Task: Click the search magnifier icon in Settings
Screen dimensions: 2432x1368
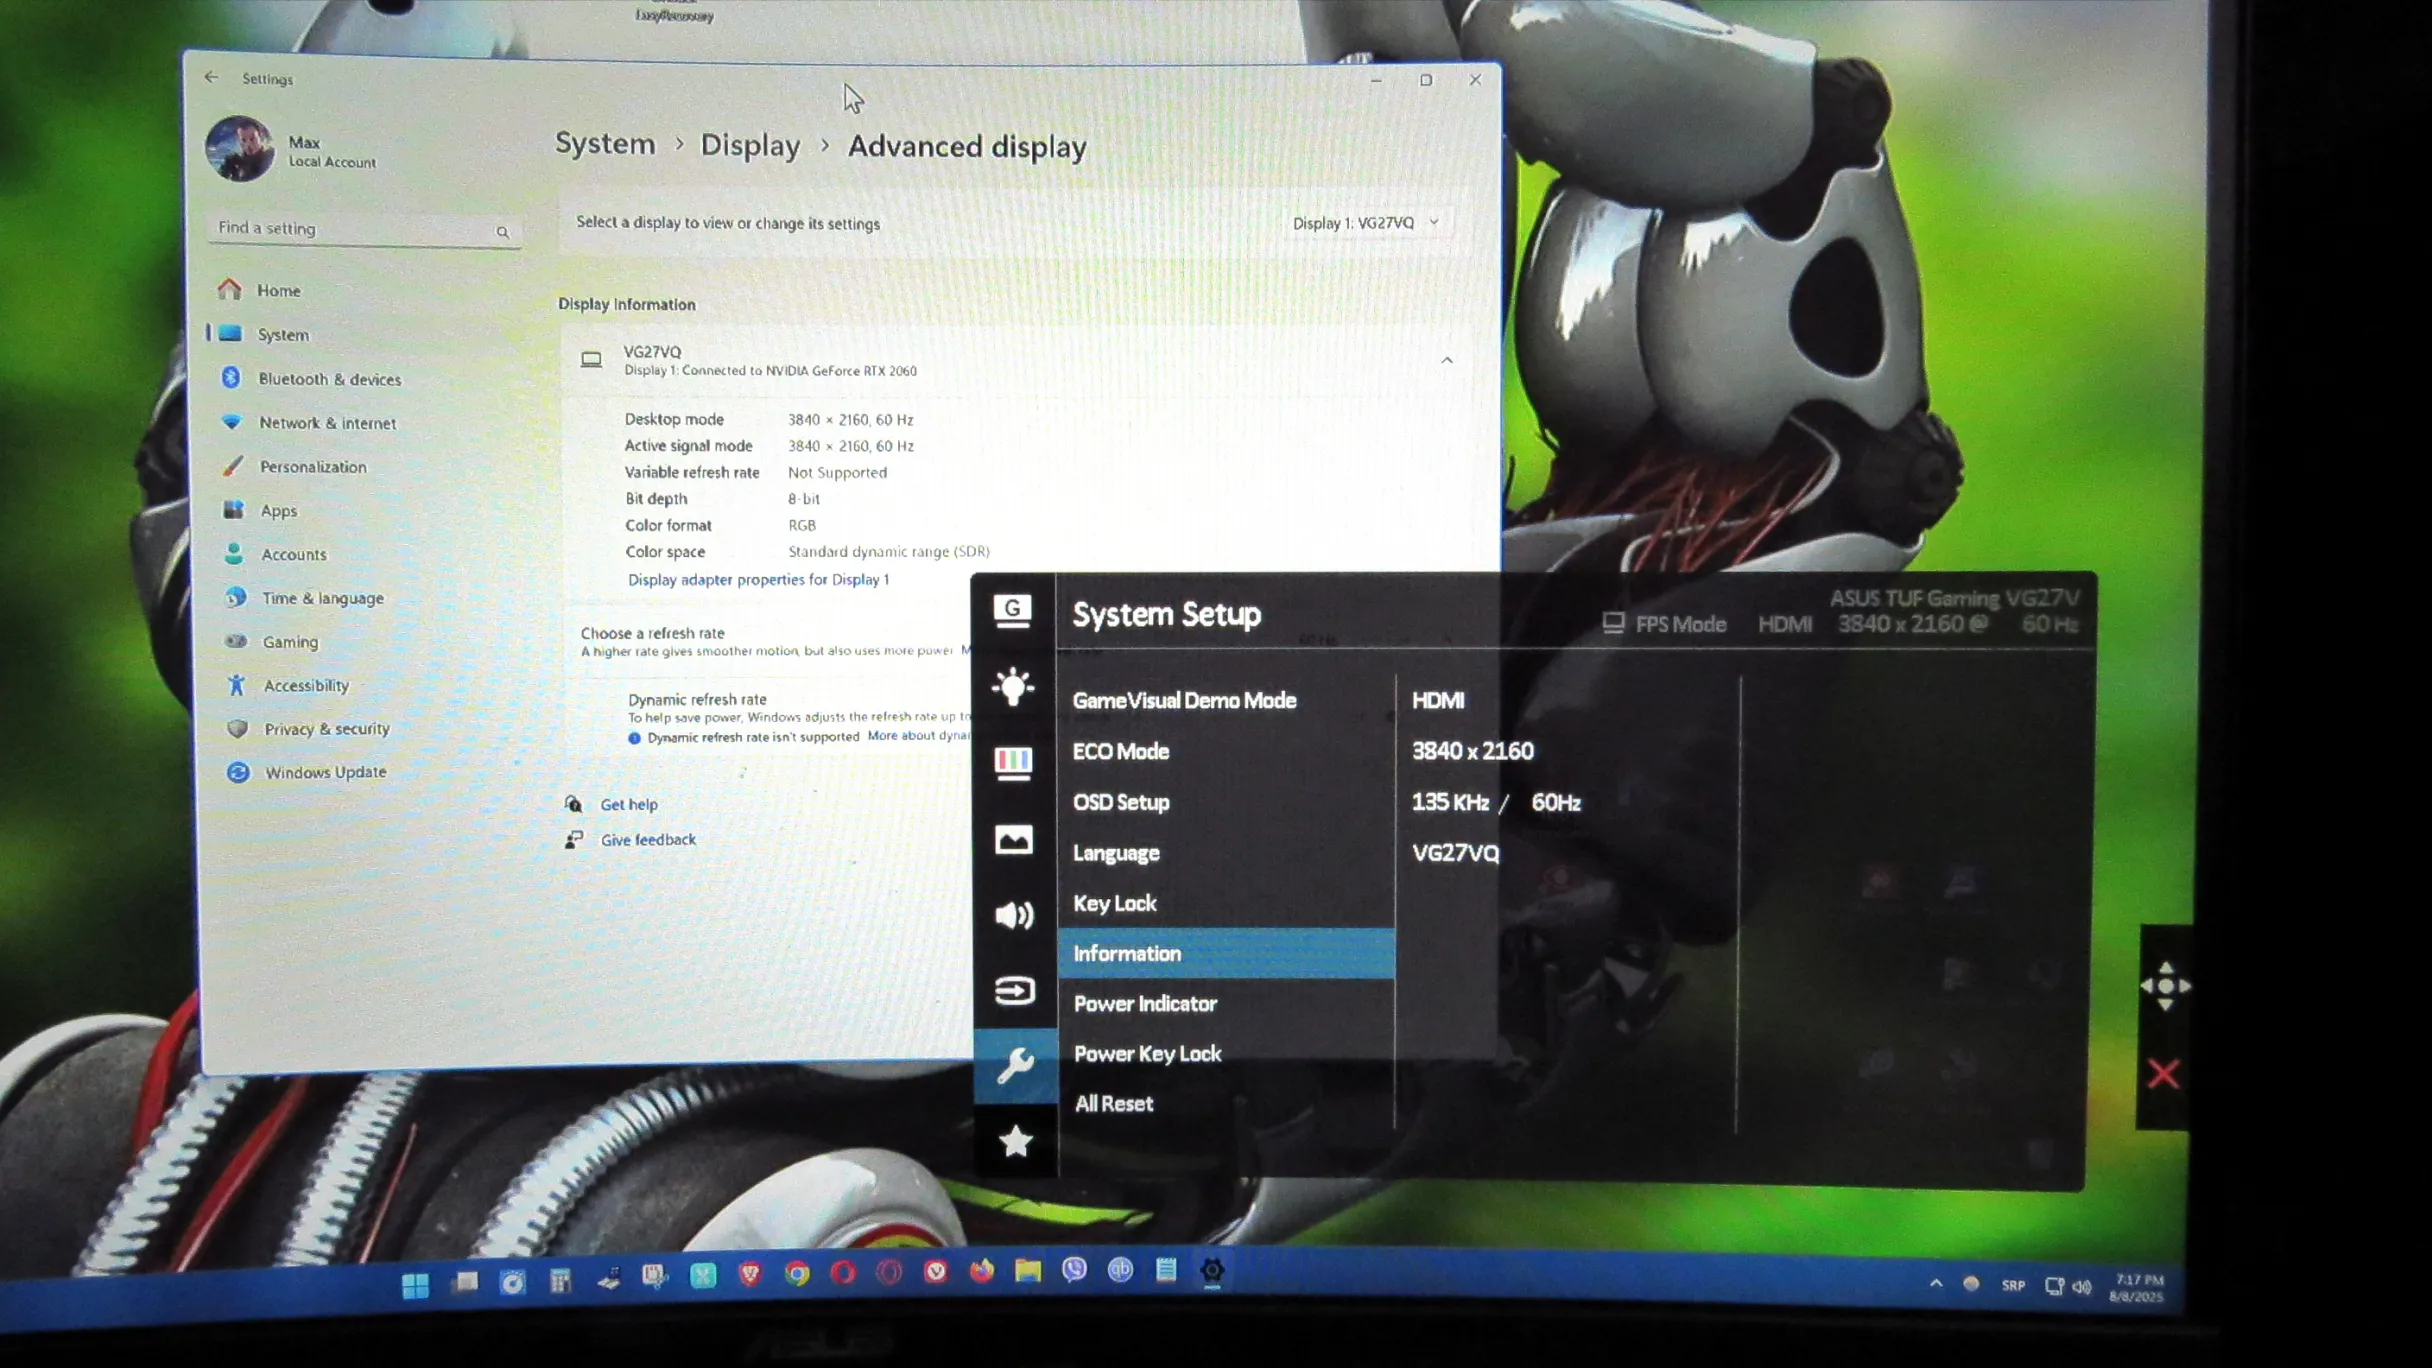Action: 503,232
